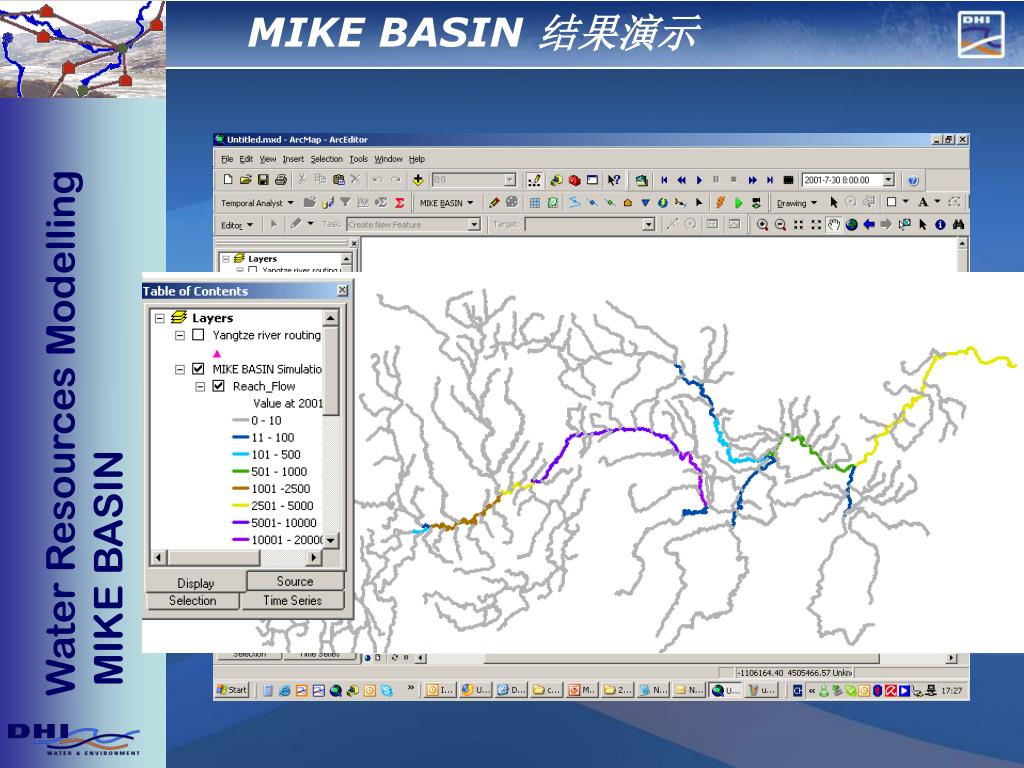Viewport: 1024px width, 768px height.
Task: Select the Zoom Out tool
Action: point(780,225)
